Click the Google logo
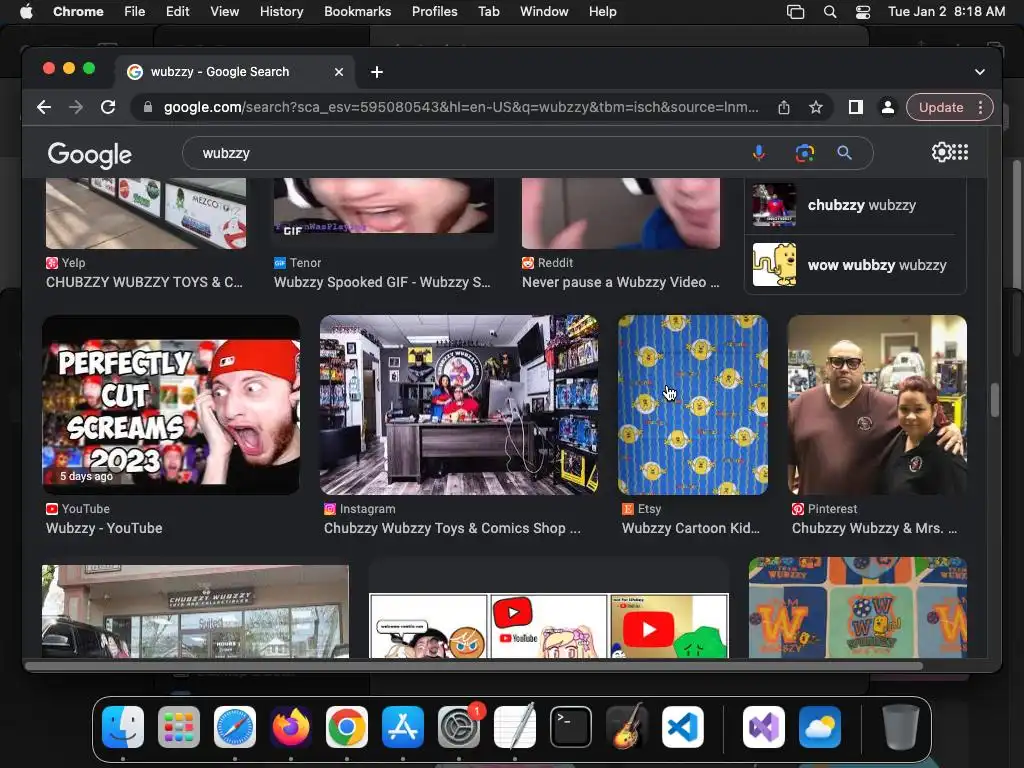The width and height of the screenshot is (1024, 768). pyautogui.click(x=89, y=155)
